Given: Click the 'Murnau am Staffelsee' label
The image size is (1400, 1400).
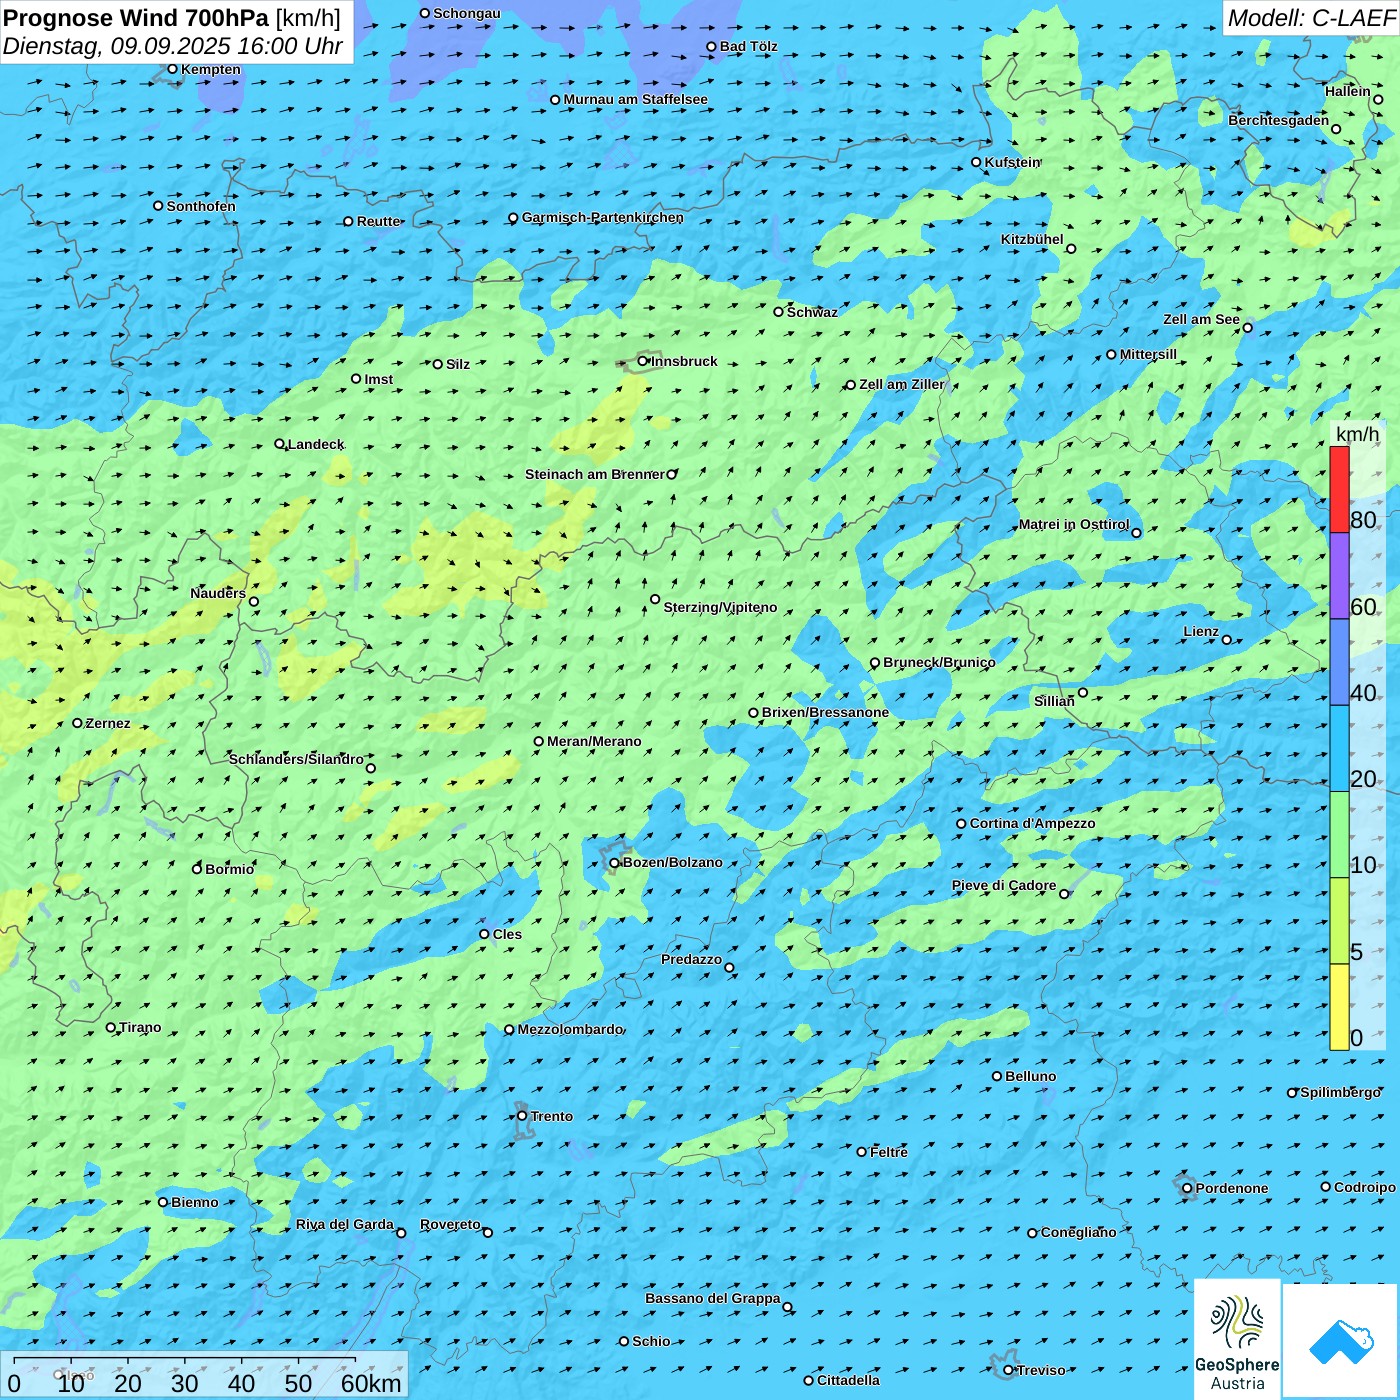Looking at the screenshot, I should point(636,99).
